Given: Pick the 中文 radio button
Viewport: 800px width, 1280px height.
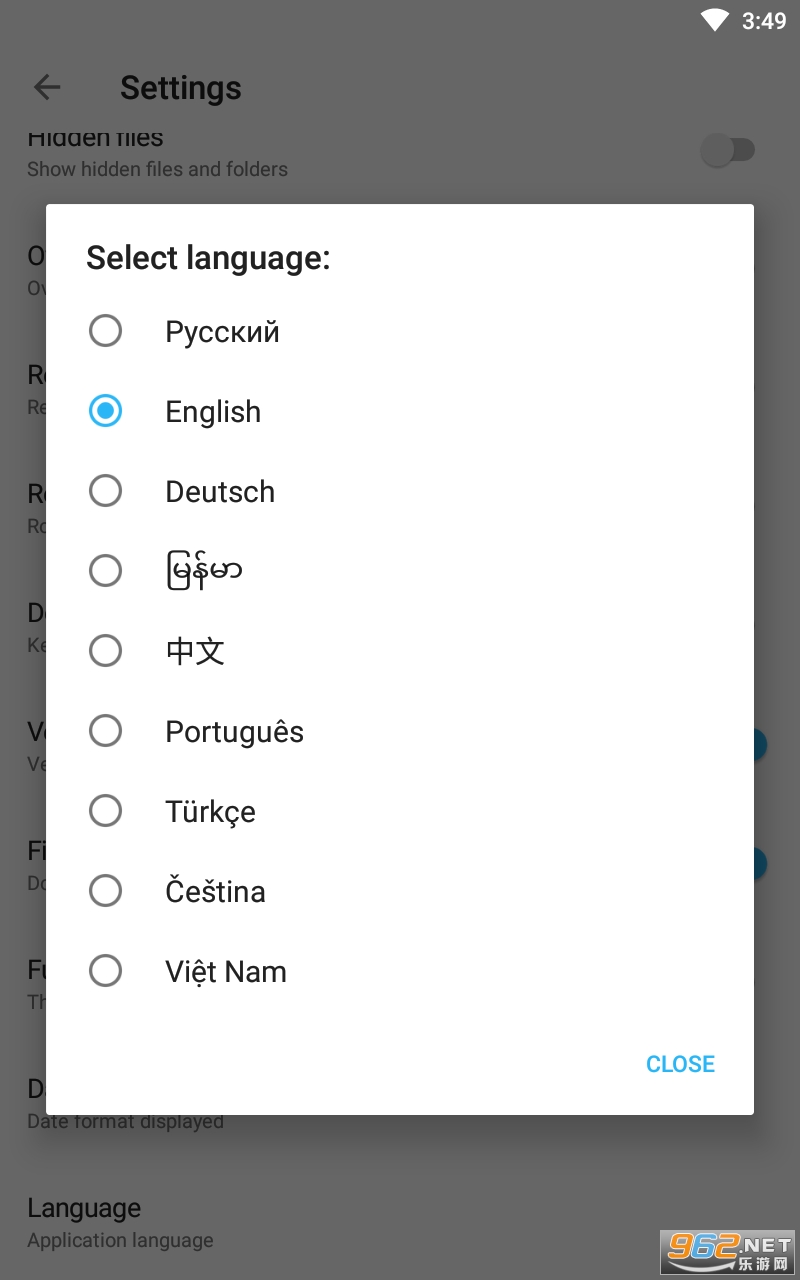Looking at the screenshot, I should (105, 651).
